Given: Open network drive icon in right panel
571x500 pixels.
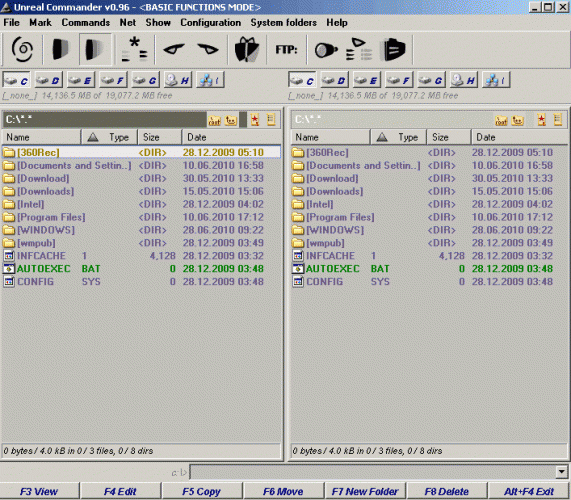Looking at the screenshot, I should click(x=496, y=80).
